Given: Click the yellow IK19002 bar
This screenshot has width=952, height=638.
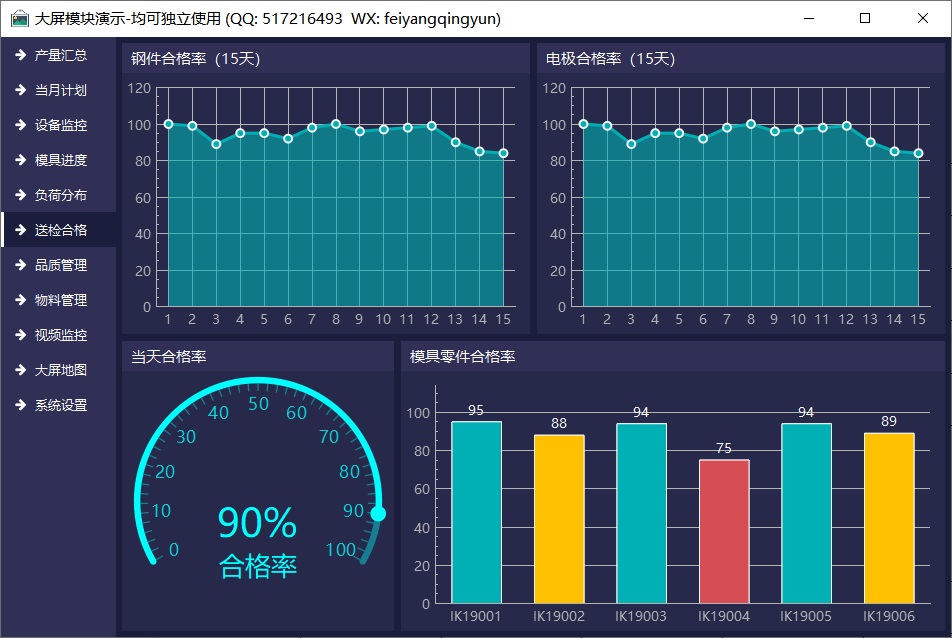Looking at the screenshot, I should (559, 519).
